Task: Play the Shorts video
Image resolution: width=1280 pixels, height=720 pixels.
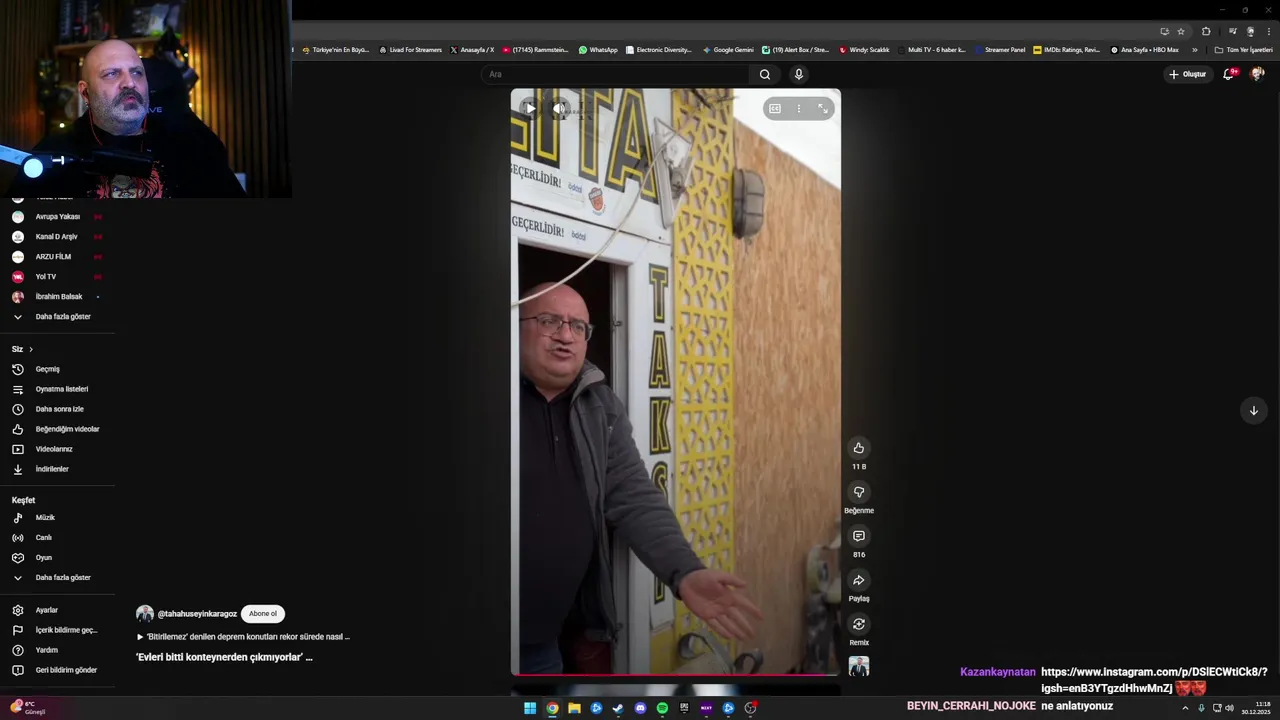Action: coord(530,108)
